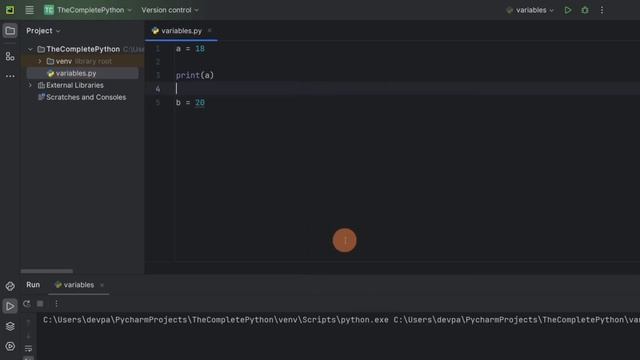Open the Project view mode dropdown

click(x=43, y=31)
